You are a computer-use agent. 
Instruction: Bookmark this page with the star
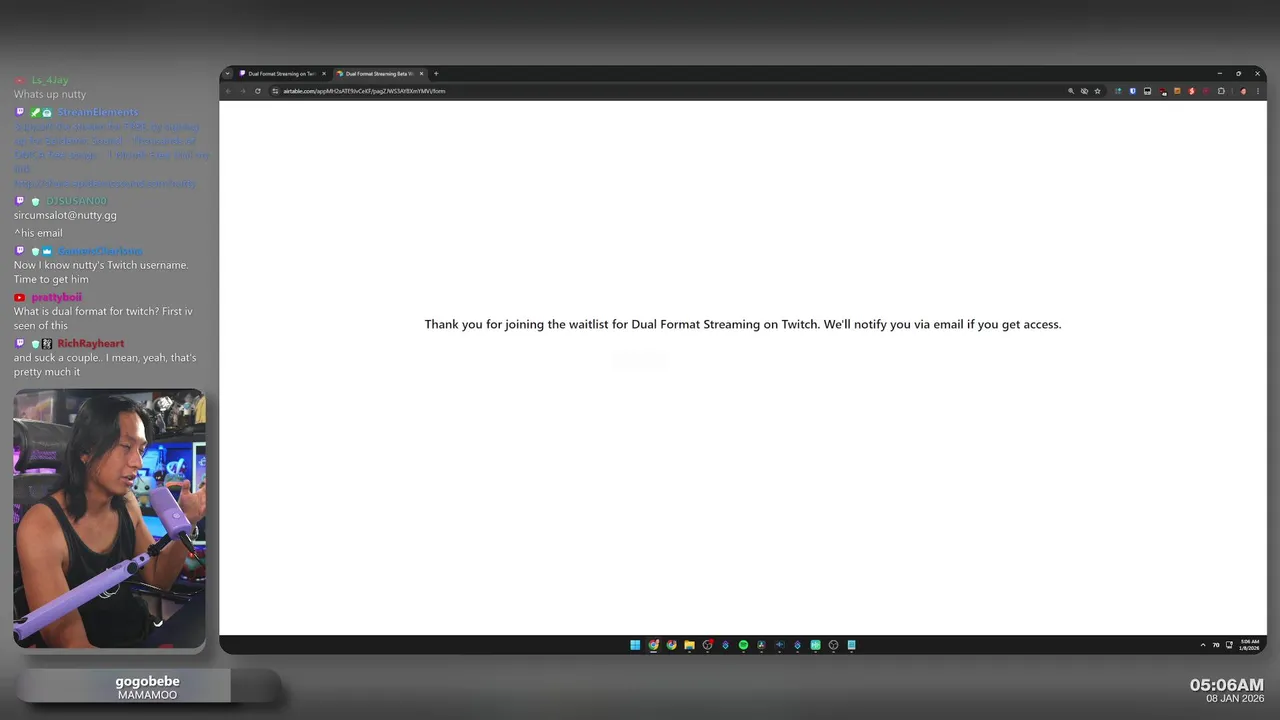tap(1097, 91)
